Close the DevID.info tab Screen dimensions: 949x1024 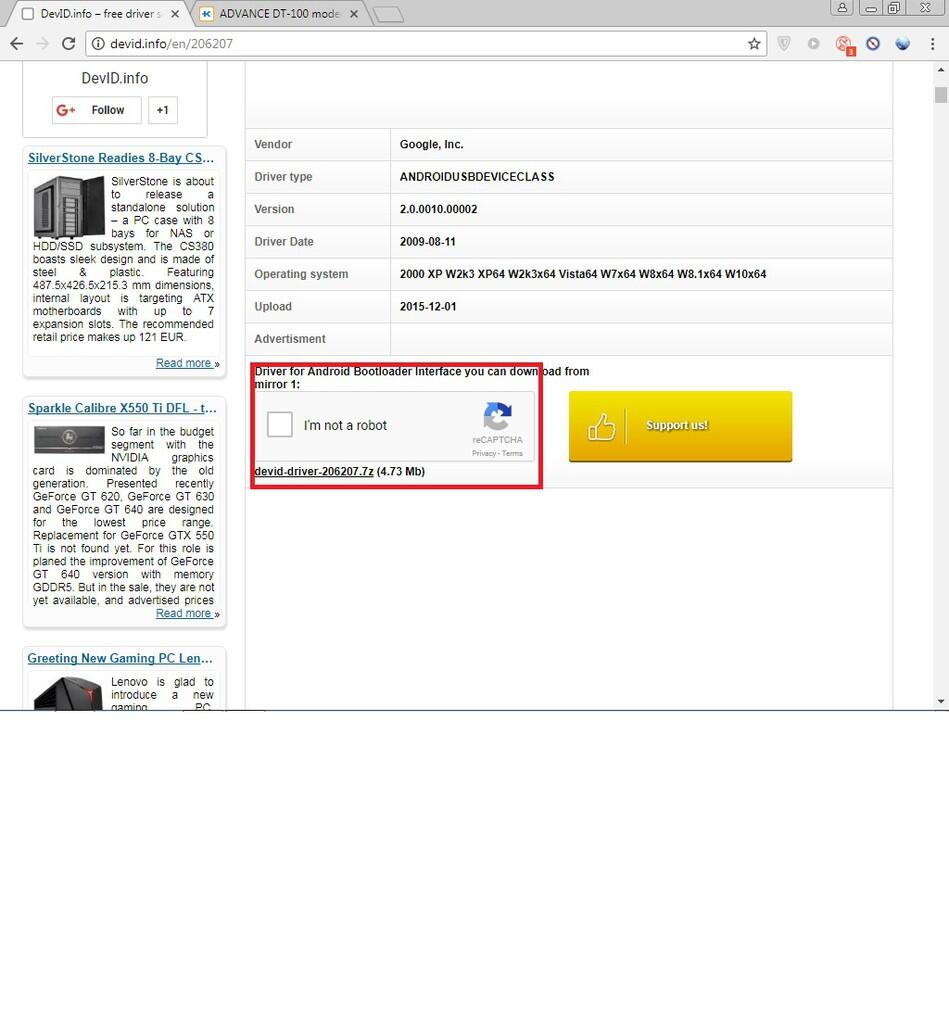176,14
